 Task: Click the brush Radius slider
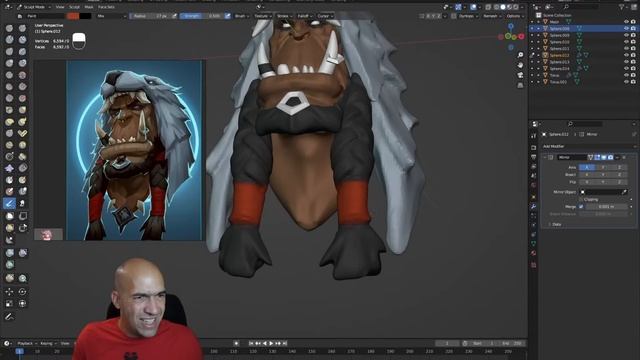[x=150, y=16]
